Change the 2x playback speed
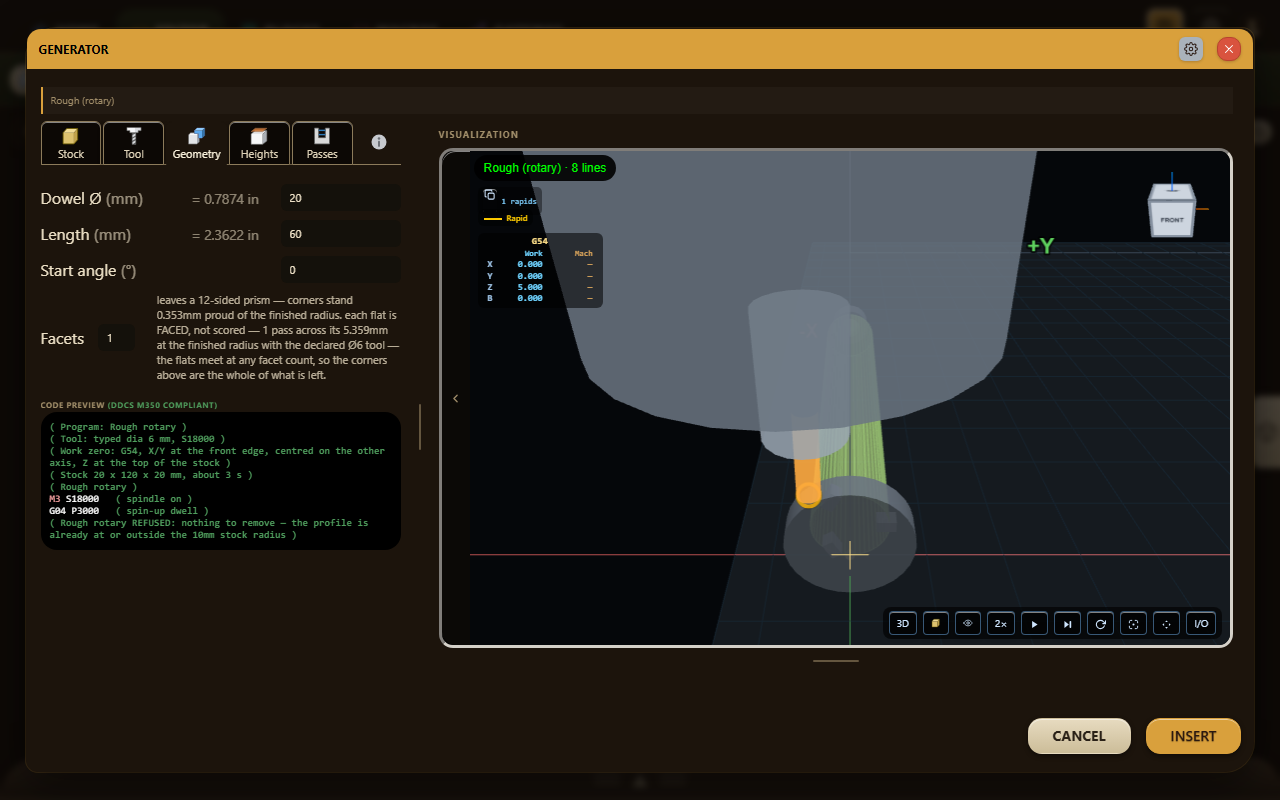 (1000, 623)
